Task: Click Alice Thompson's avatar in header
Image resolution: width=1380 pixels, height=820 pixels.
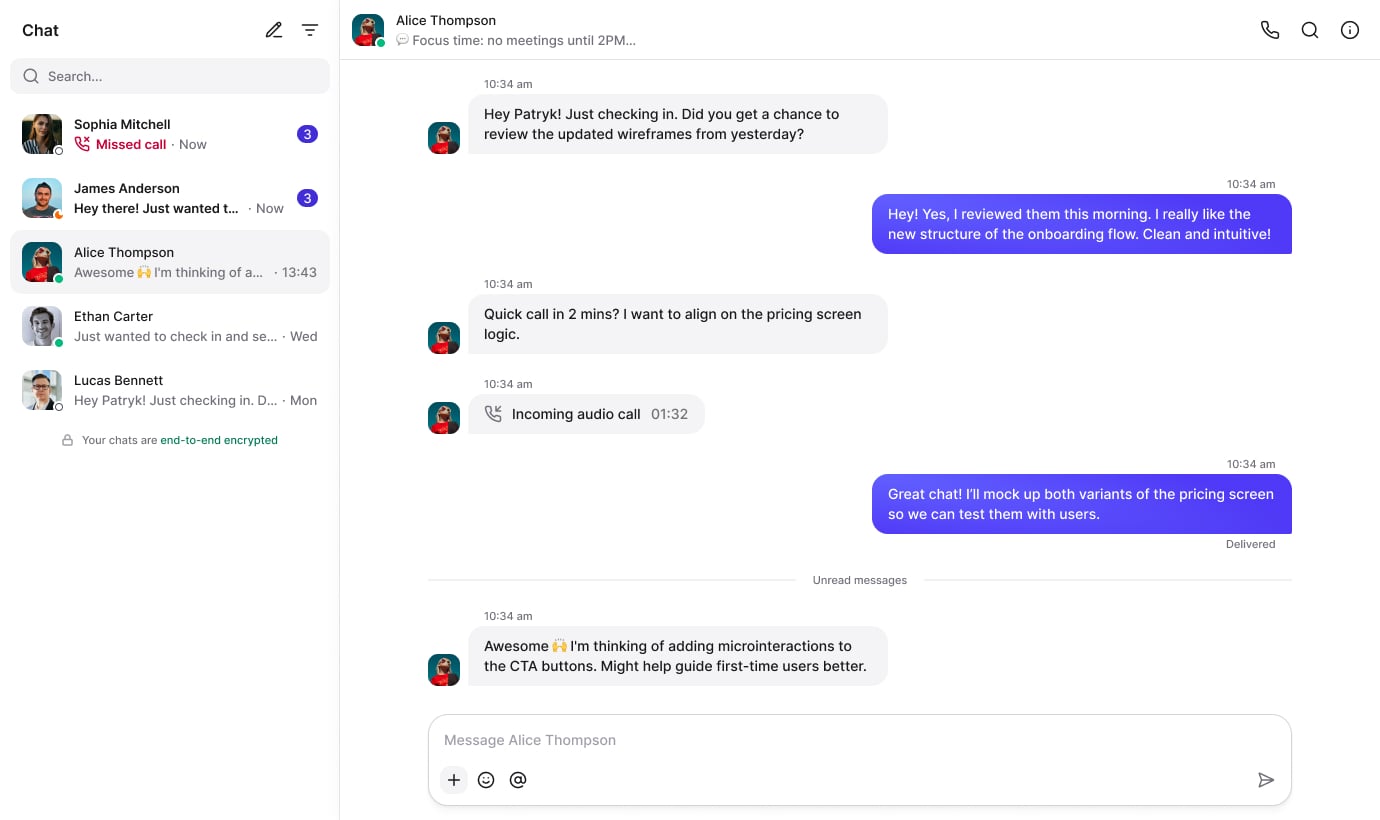Action: click(x=368, y=30)
